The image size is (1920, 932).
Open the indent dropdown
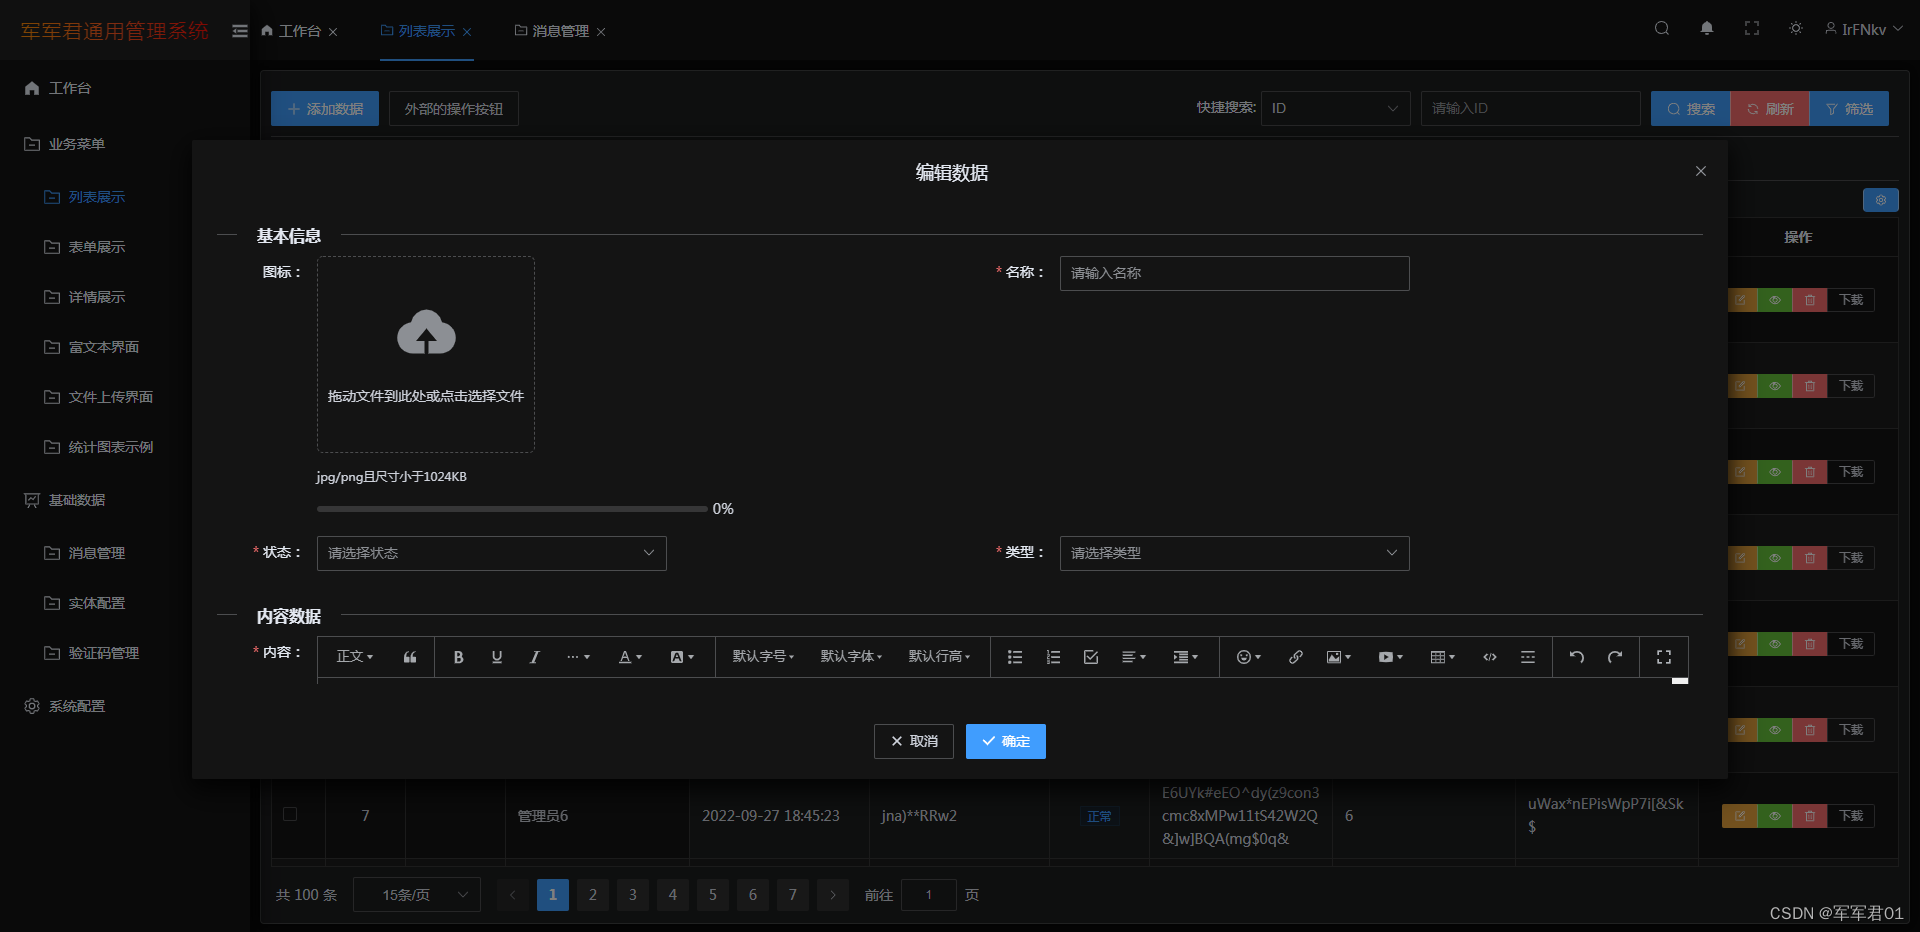1186,657
